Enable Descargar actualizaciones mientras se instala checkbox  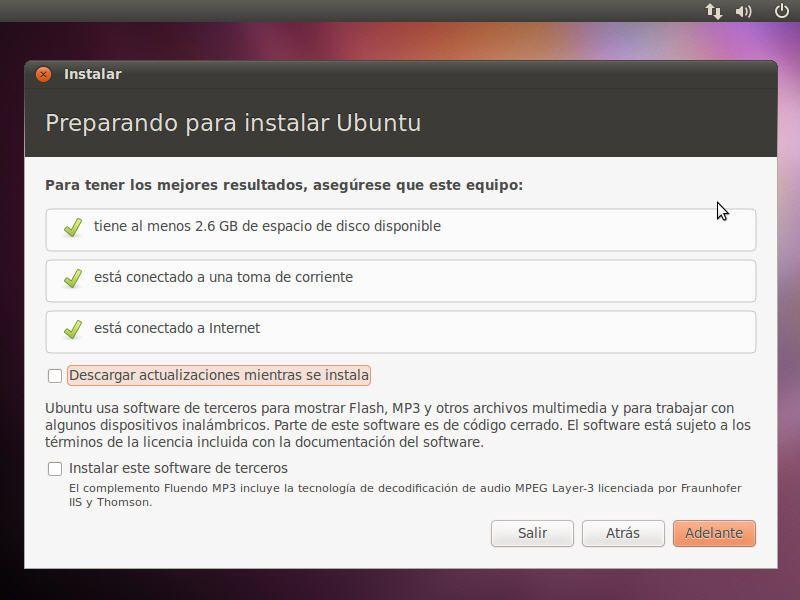(x=55, y=376)
